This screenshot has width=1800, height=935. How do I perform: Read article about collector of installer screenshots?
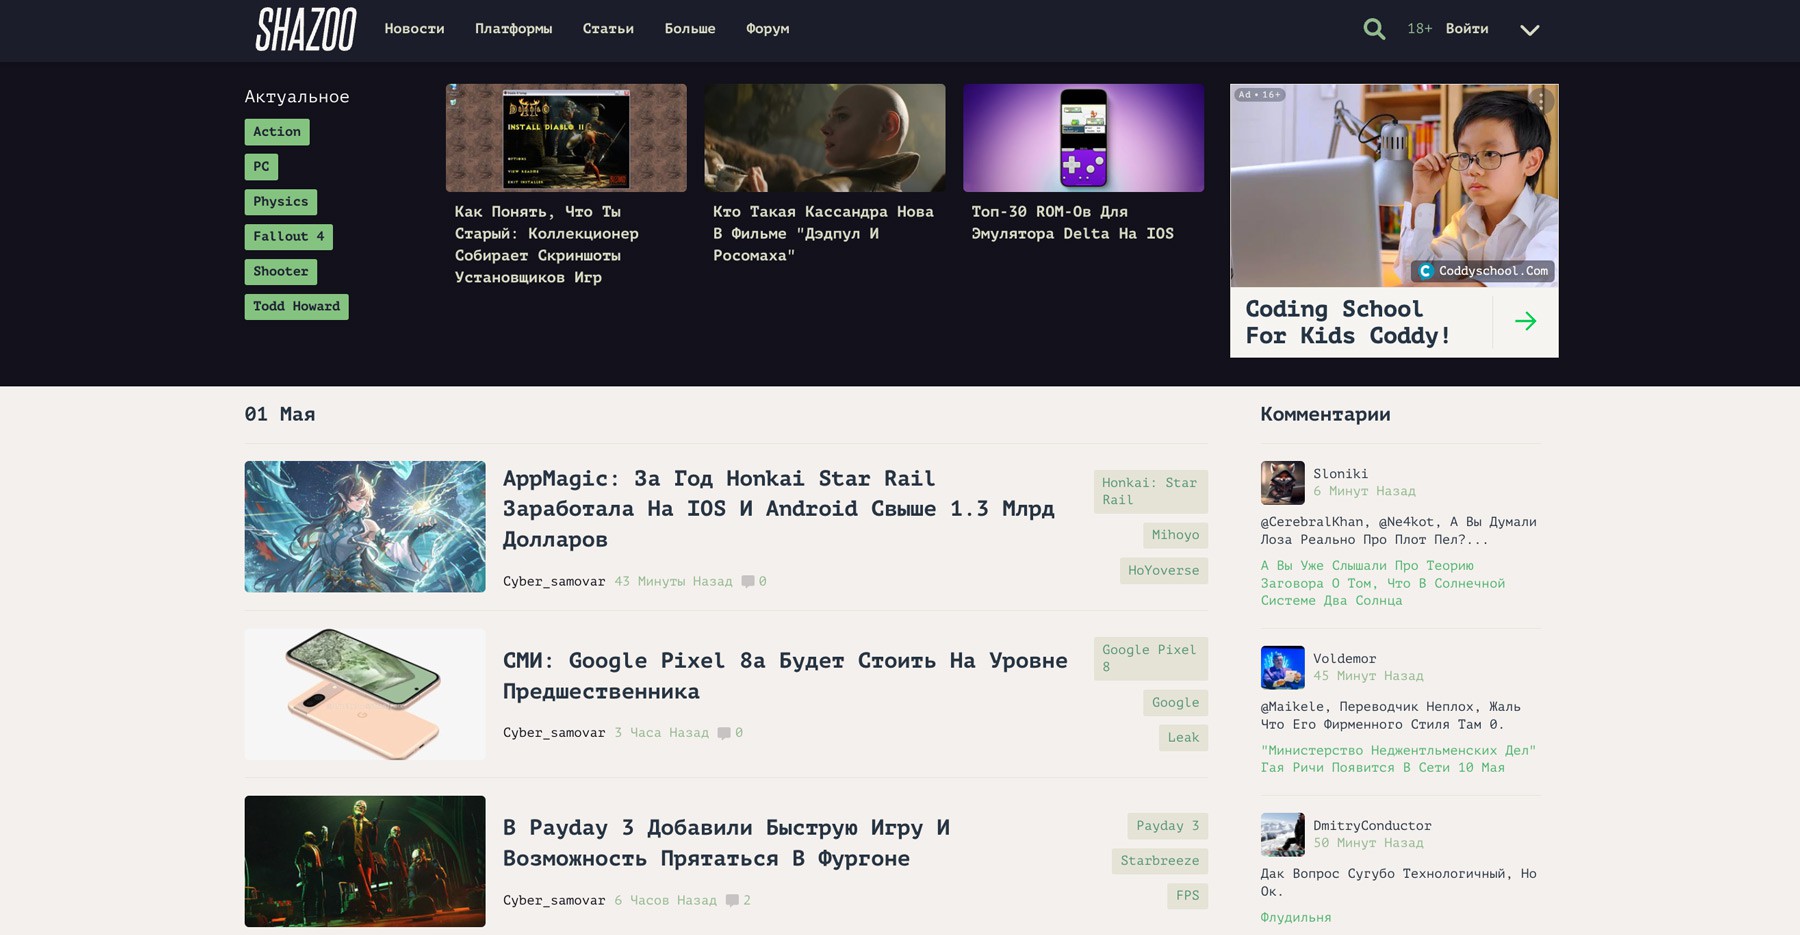click(x=547, y=245)
